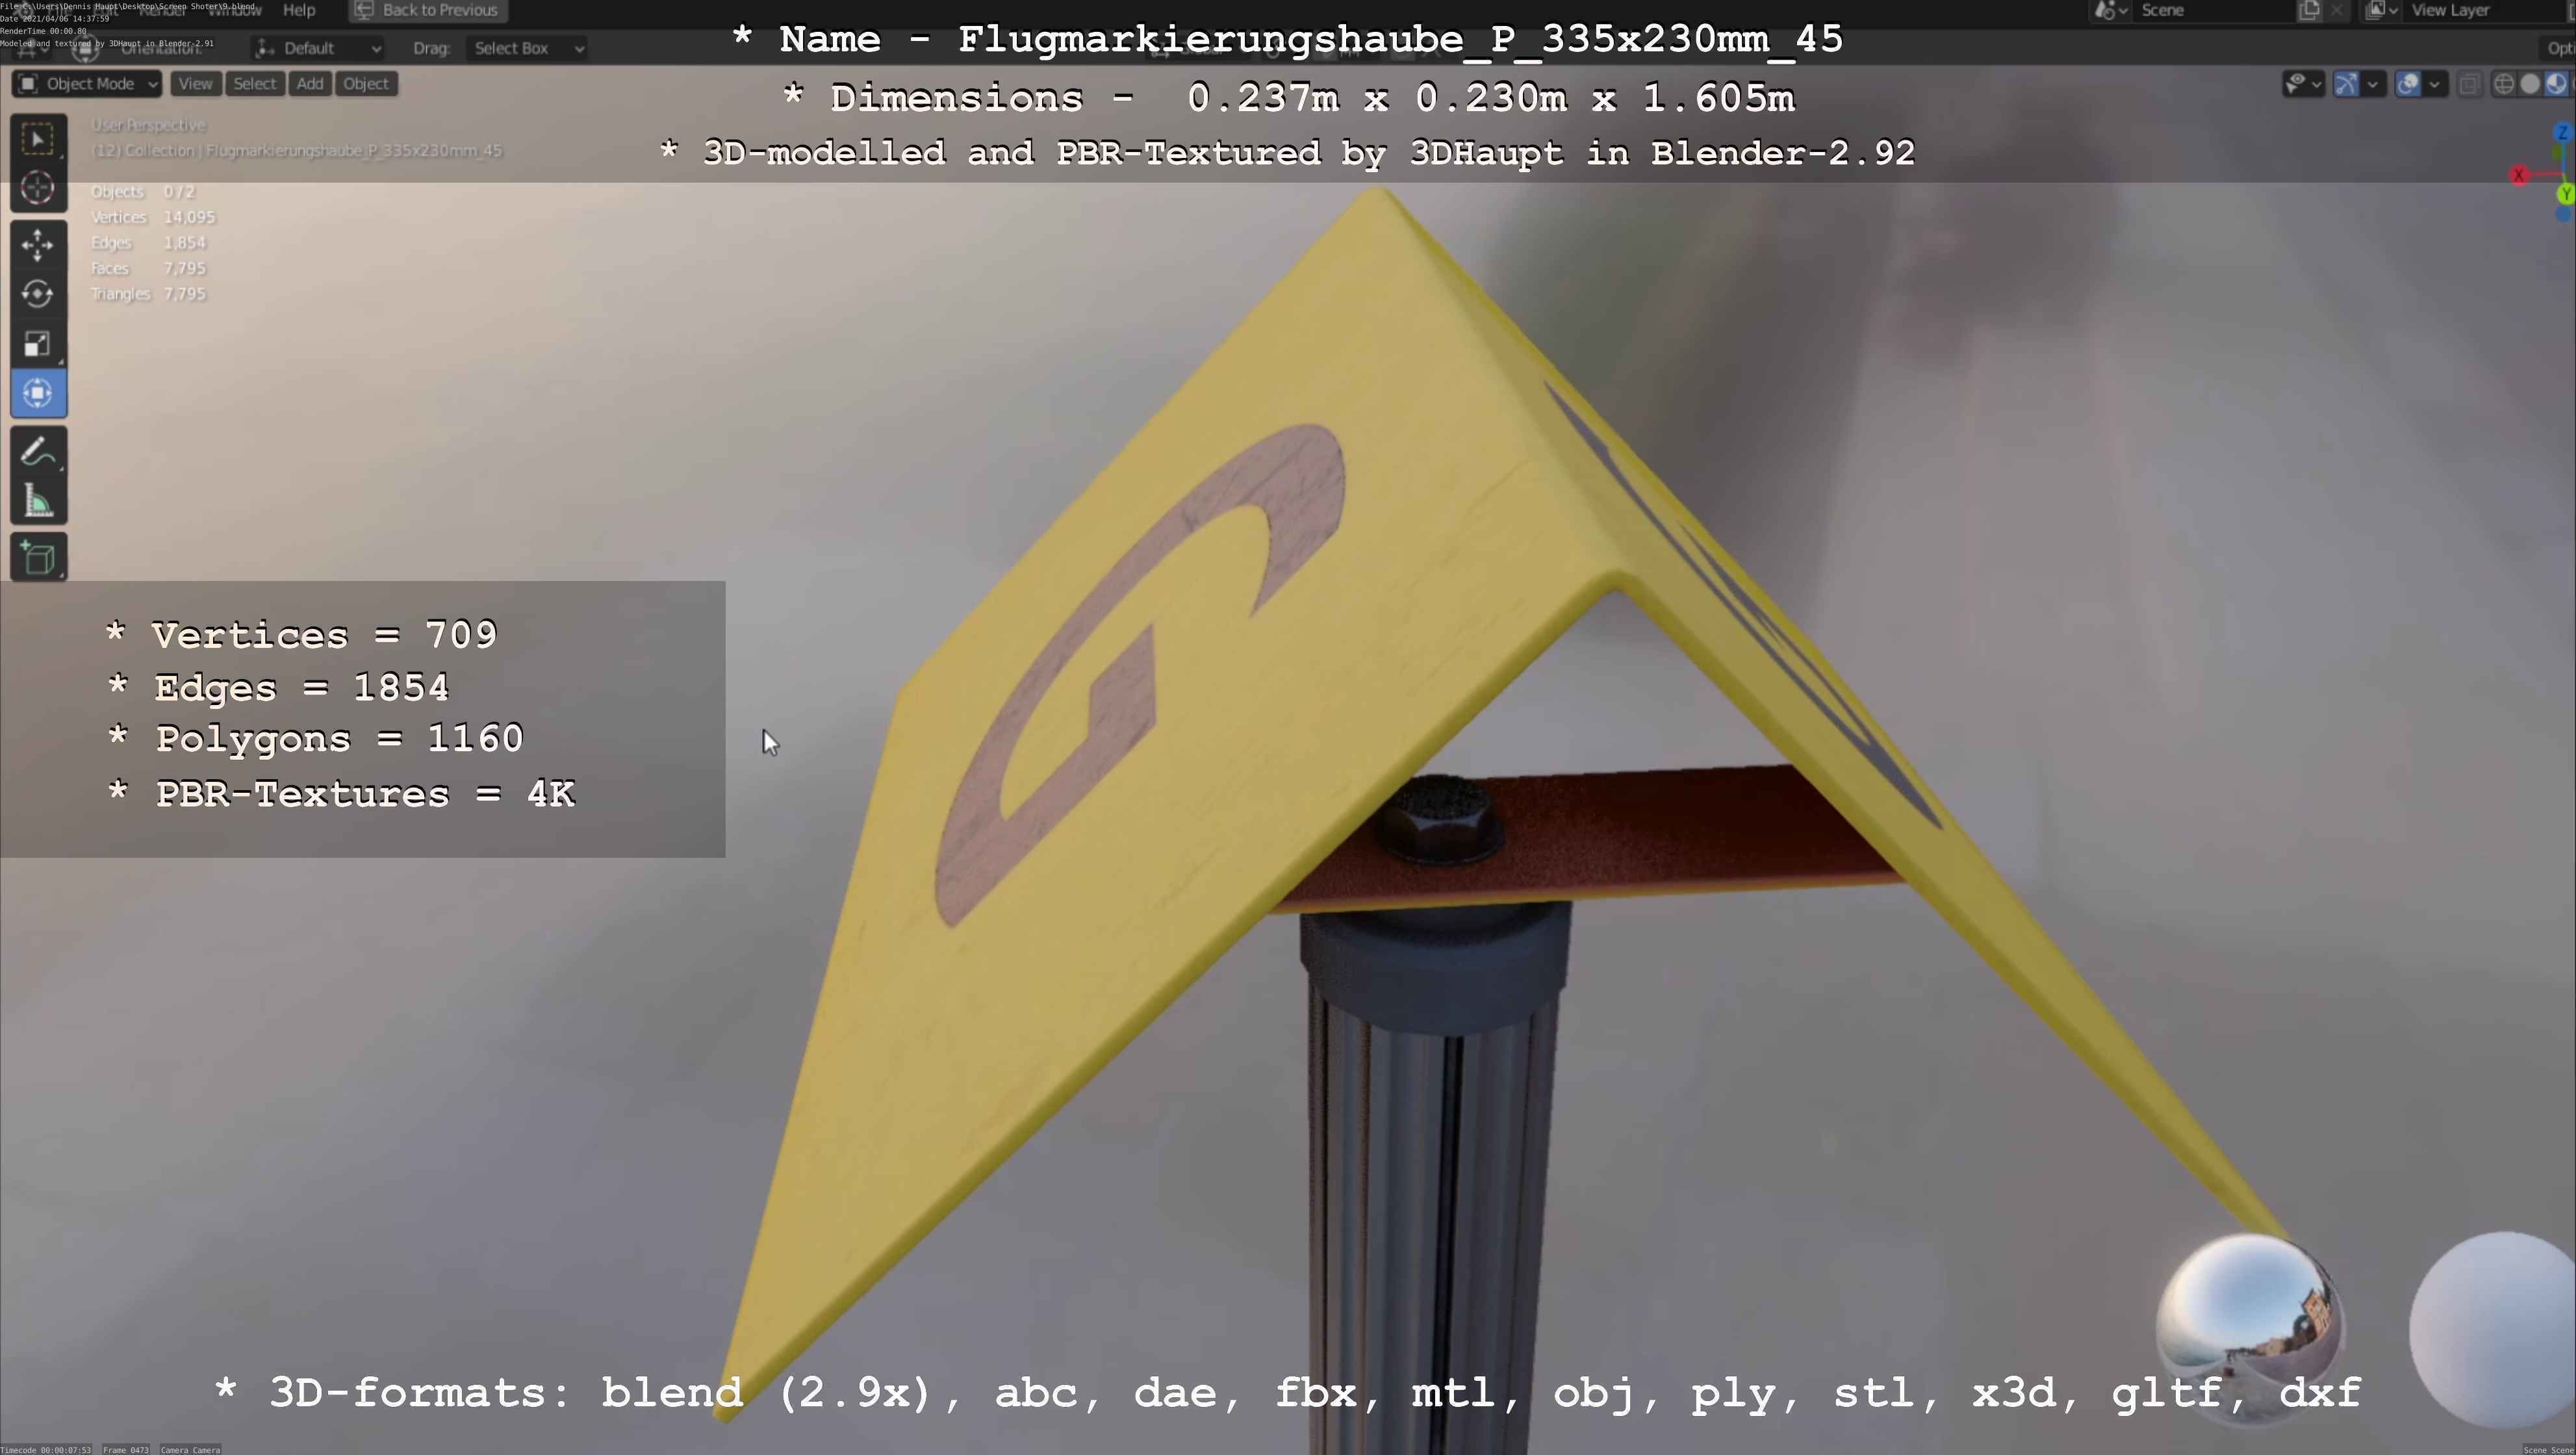Screen dimensions: 2576x1455
Task: Click the Scene name field
Action: pos(2215,10)
